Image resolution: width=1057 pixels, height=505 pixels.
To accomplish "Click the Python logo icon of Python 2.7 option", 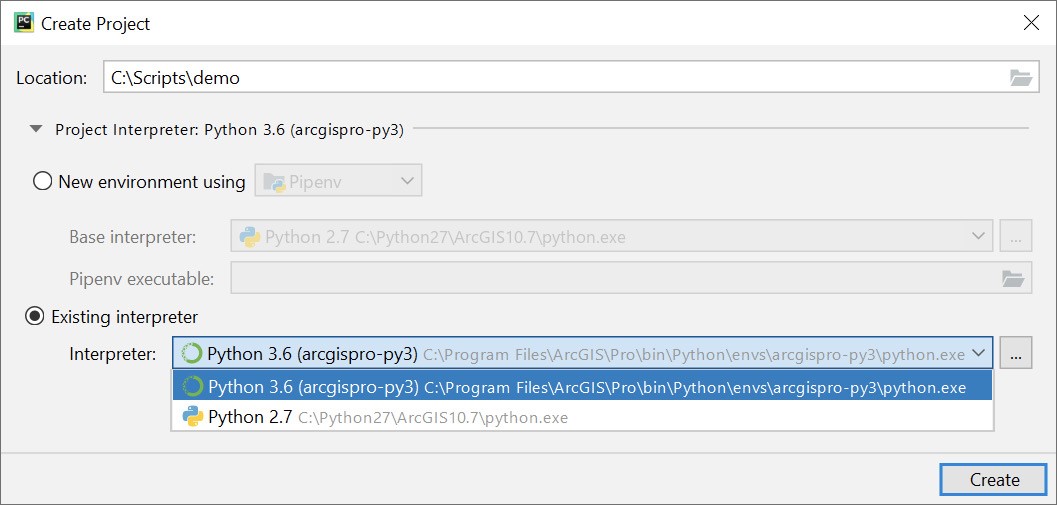I will click(x=193, y=417).
